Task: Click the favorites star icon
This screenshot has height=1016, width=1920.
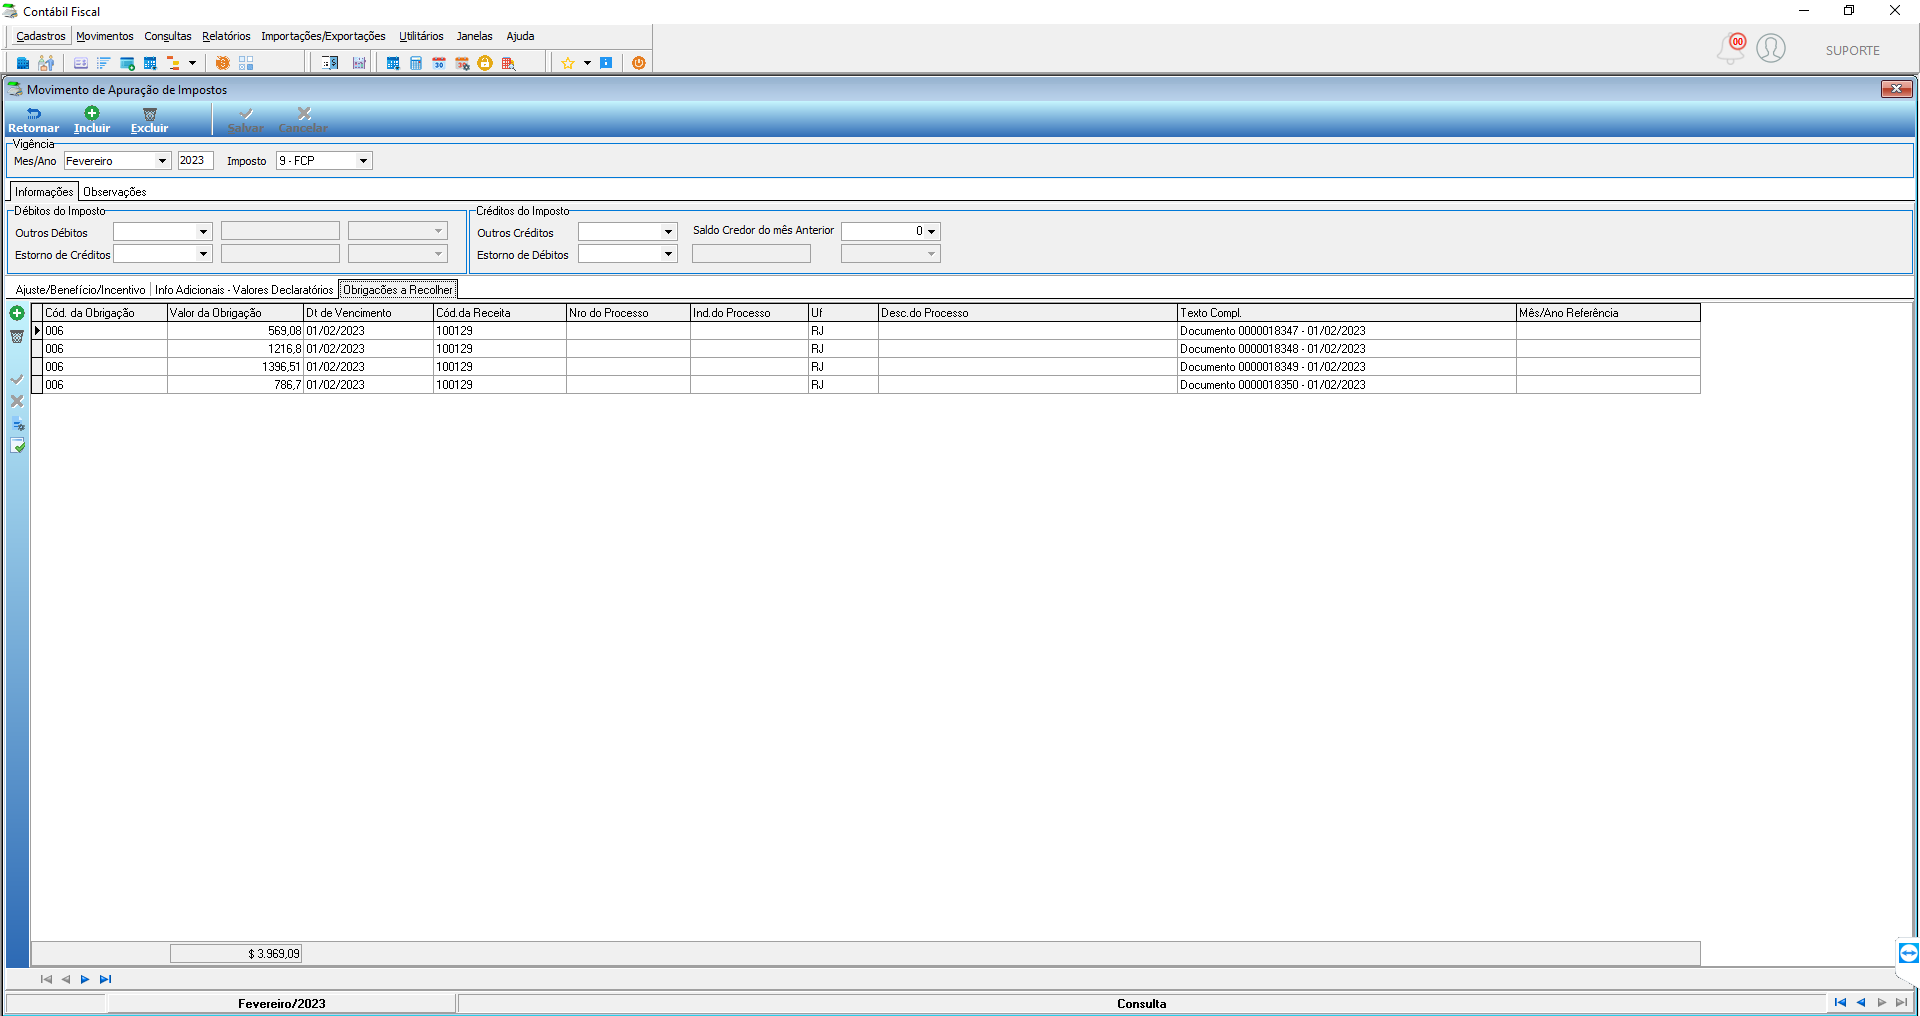Action: click(x=568, y=63)
